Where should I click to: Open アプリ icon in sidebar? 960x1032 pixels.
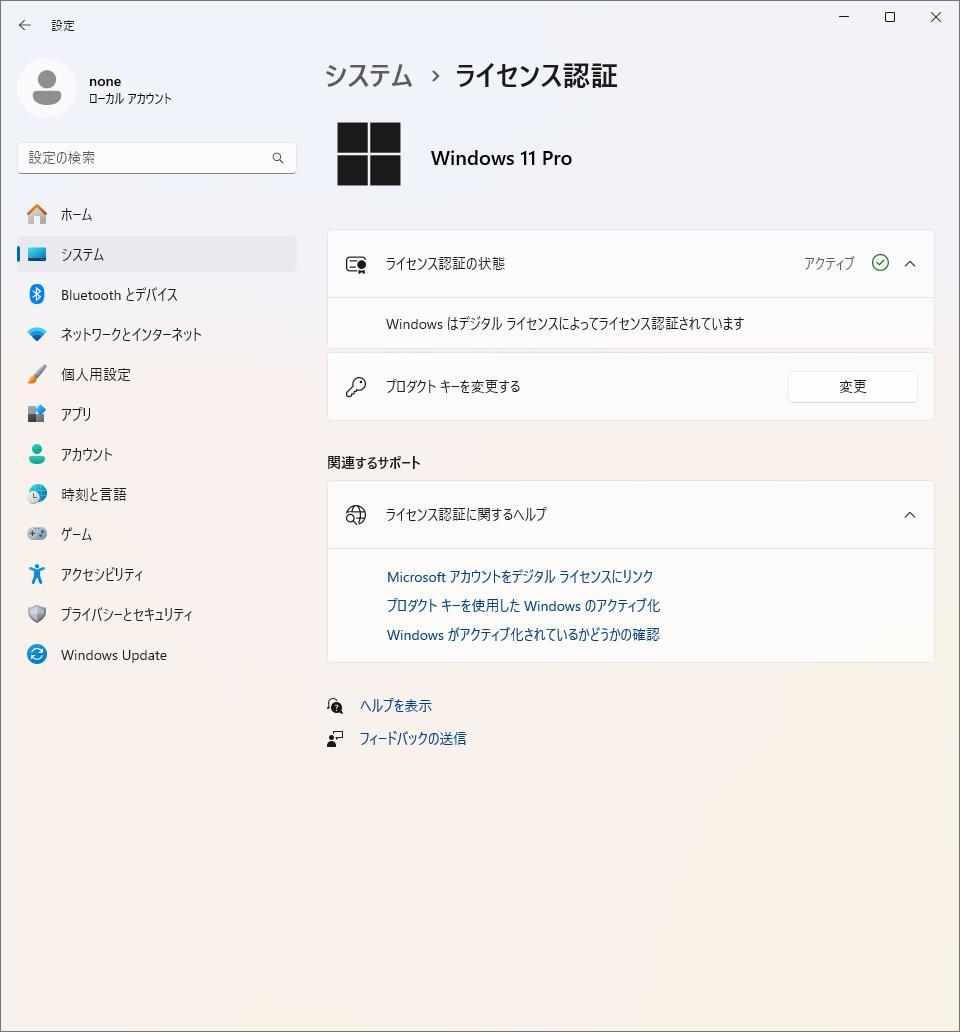click(37, 414)
